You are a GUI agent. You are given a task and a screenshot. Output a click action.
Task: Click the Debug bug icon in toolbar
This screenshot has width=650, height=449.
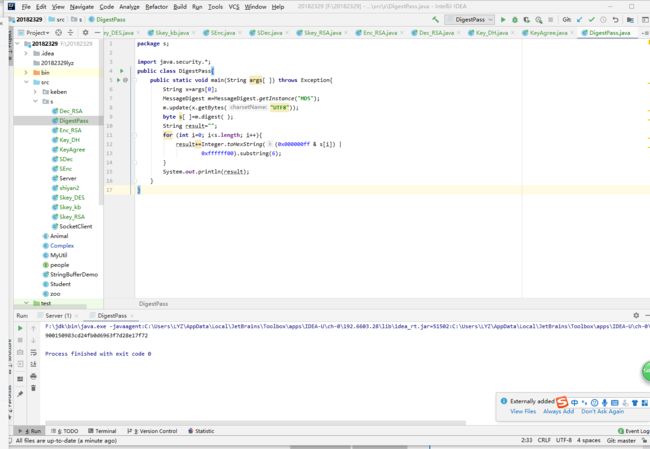[x=516, y=19]
